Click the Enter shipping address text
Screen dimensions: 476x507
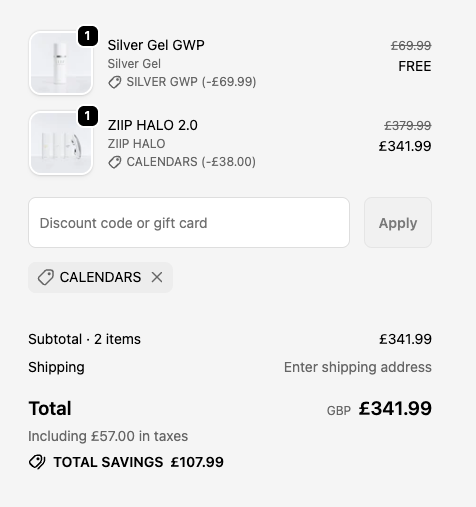[x=358, y=367]
